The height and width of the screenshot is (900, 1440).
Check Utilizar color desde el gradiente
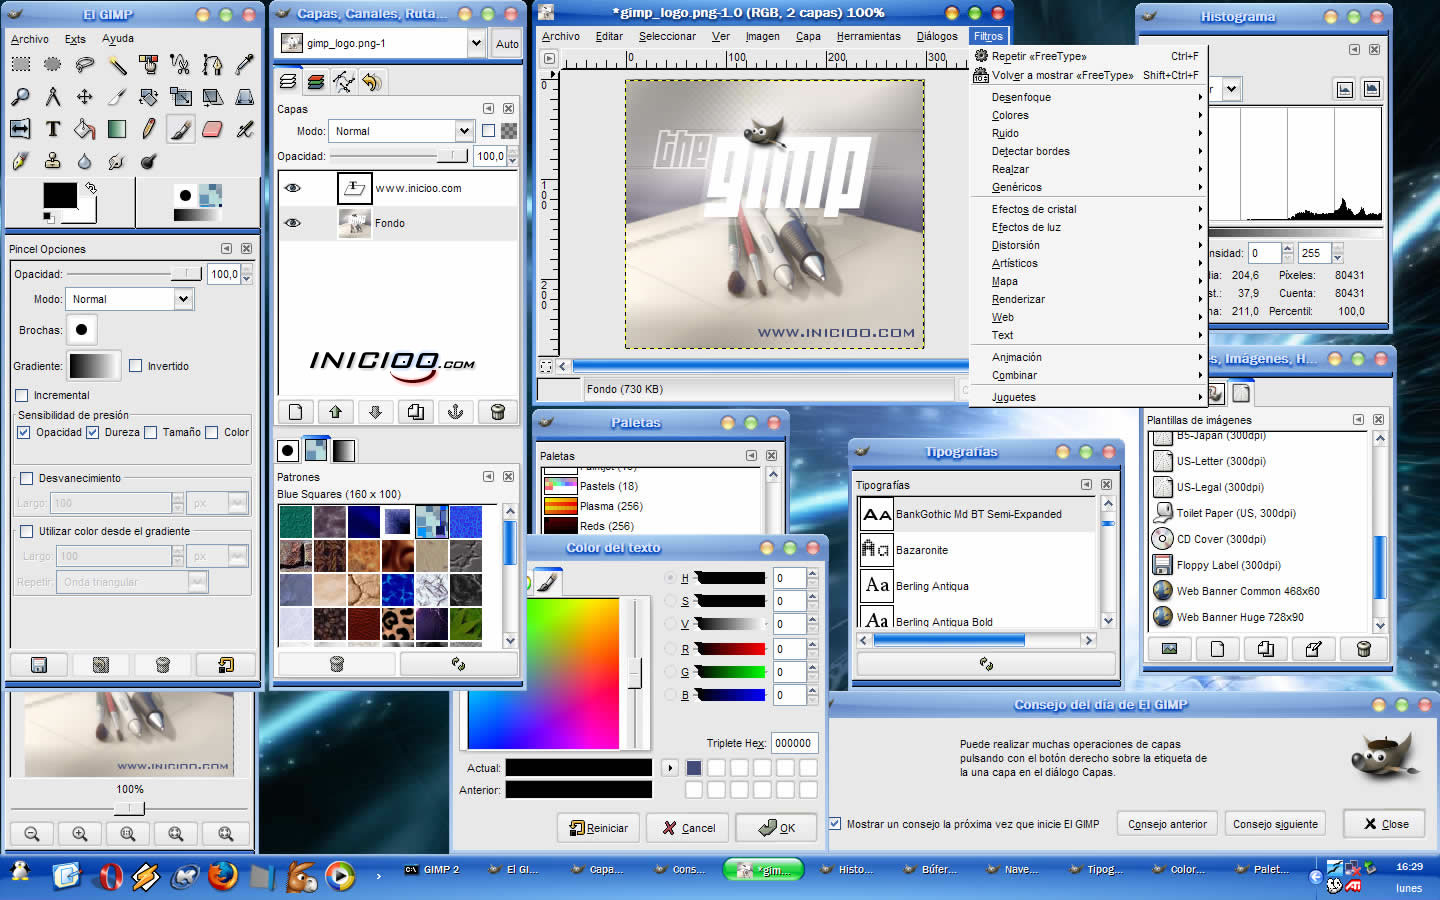click(x=27, y=531)
